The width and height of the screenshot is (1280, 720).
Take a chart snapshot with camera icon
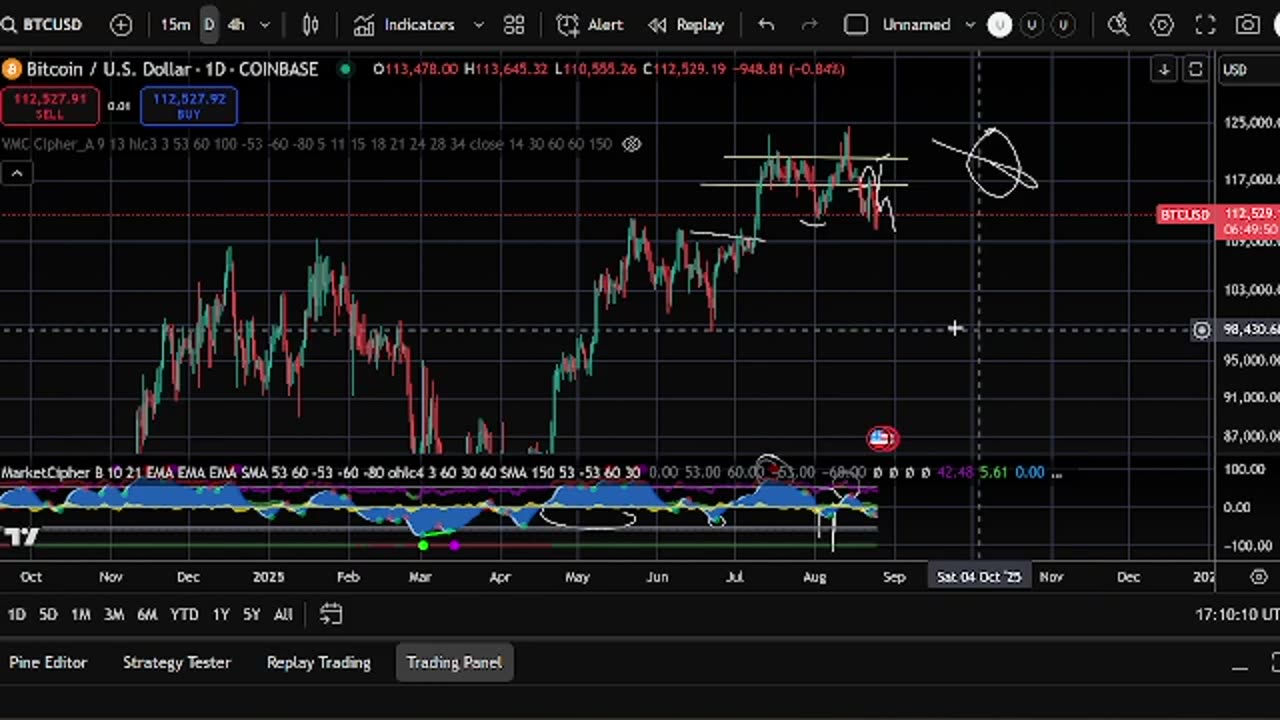pos(1248,25)
